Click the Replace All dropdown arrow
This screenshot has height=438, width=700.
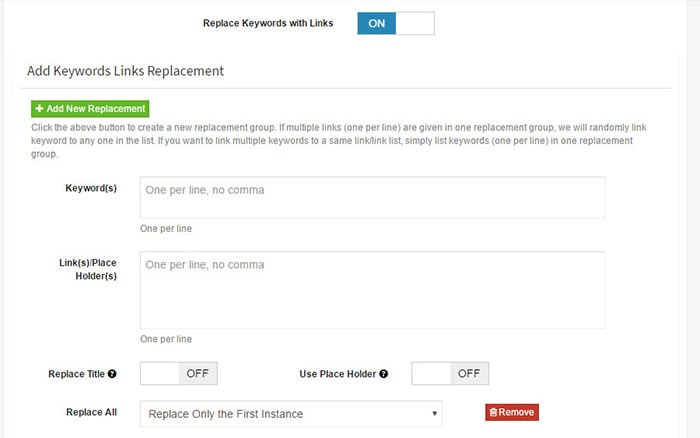pos(434,413)
